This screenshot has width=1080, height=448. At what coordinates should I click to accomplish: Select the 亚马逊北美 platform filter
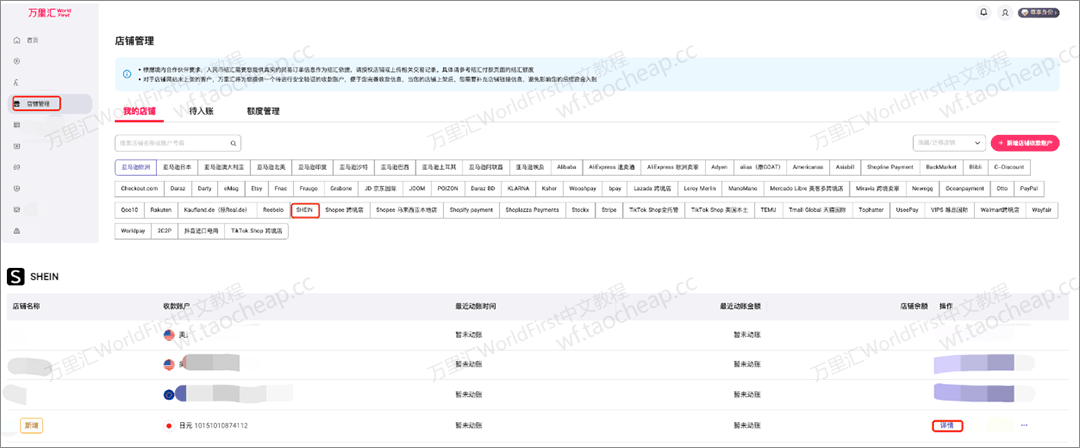[x=270, y=167]
